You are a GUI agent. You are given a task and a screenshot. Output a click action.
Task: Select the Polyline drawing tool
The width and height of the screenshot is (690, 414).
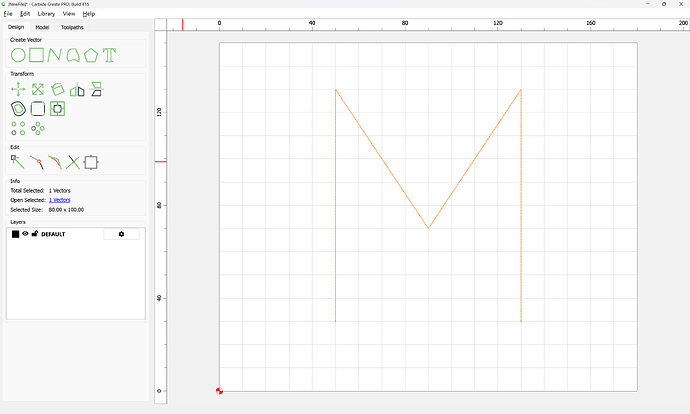[x=55, y=55]
